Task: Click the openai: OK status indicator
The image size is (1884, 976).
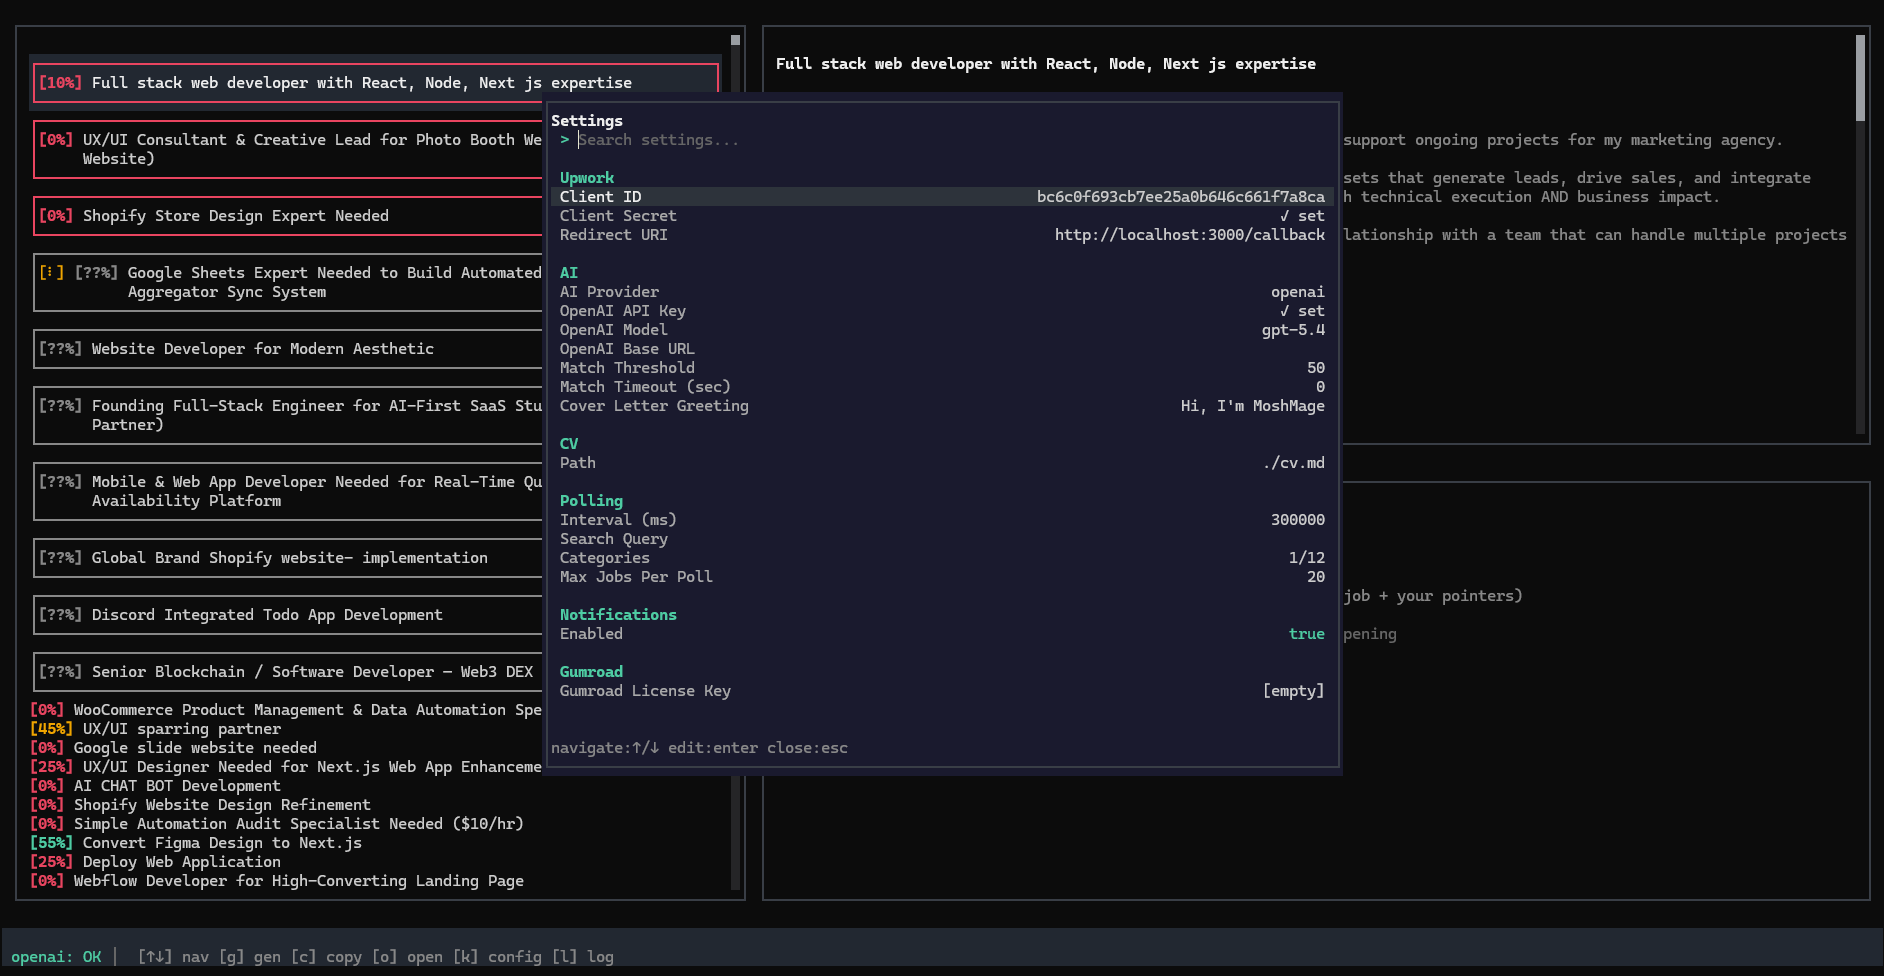Action: pyautogui.click(x=55, y=956)
